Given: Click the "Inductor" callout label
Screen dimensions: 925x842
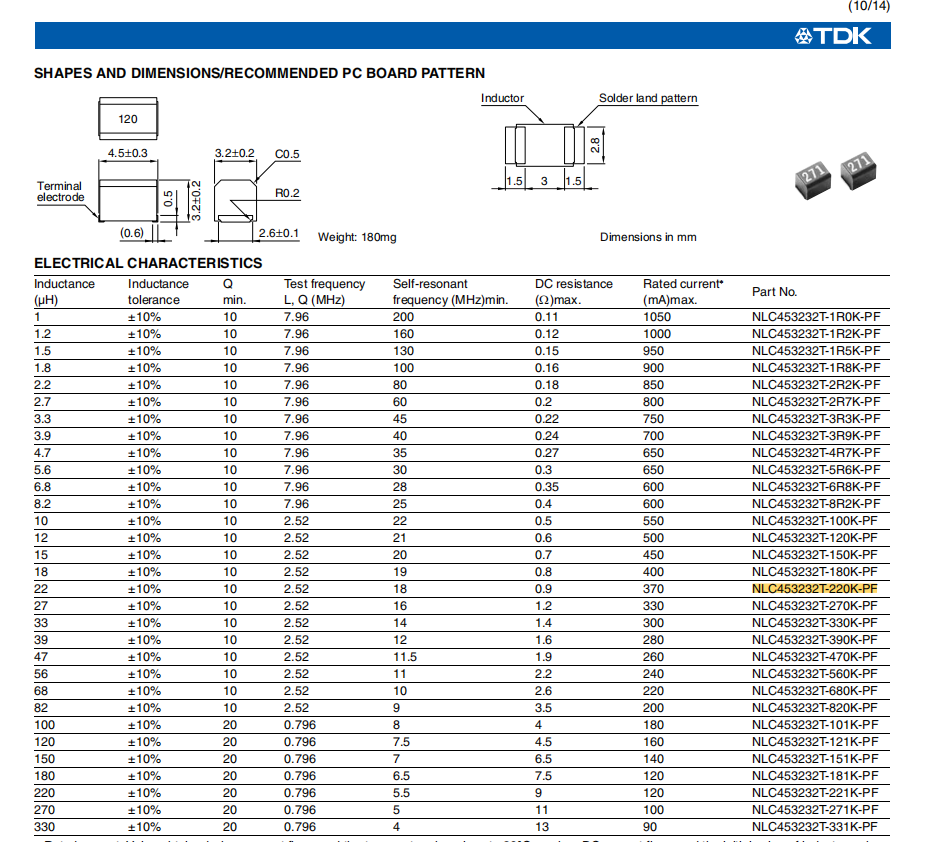Looking at the screenshot, I should tap(502, 99).
